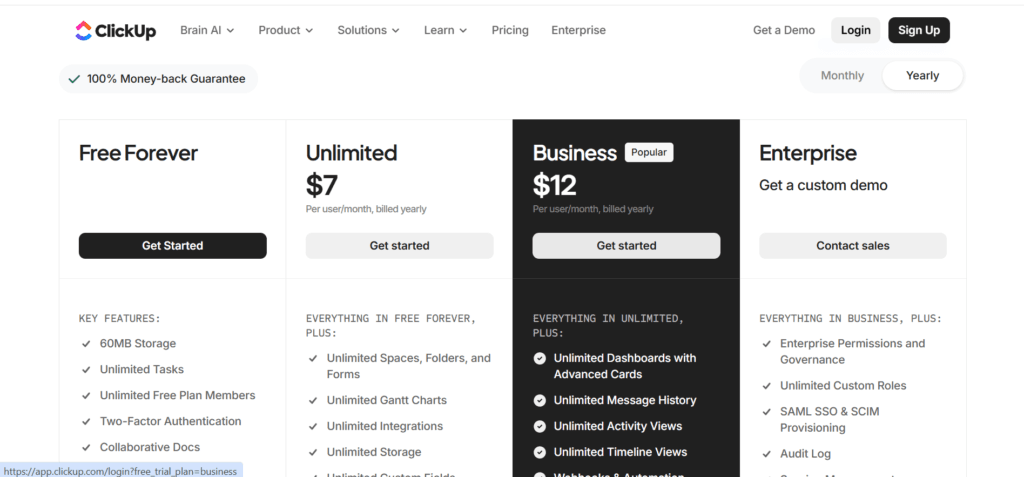Click Get Started under Free Forever
This screenshot has width=1024, height=477.
[x=172, y=246]
